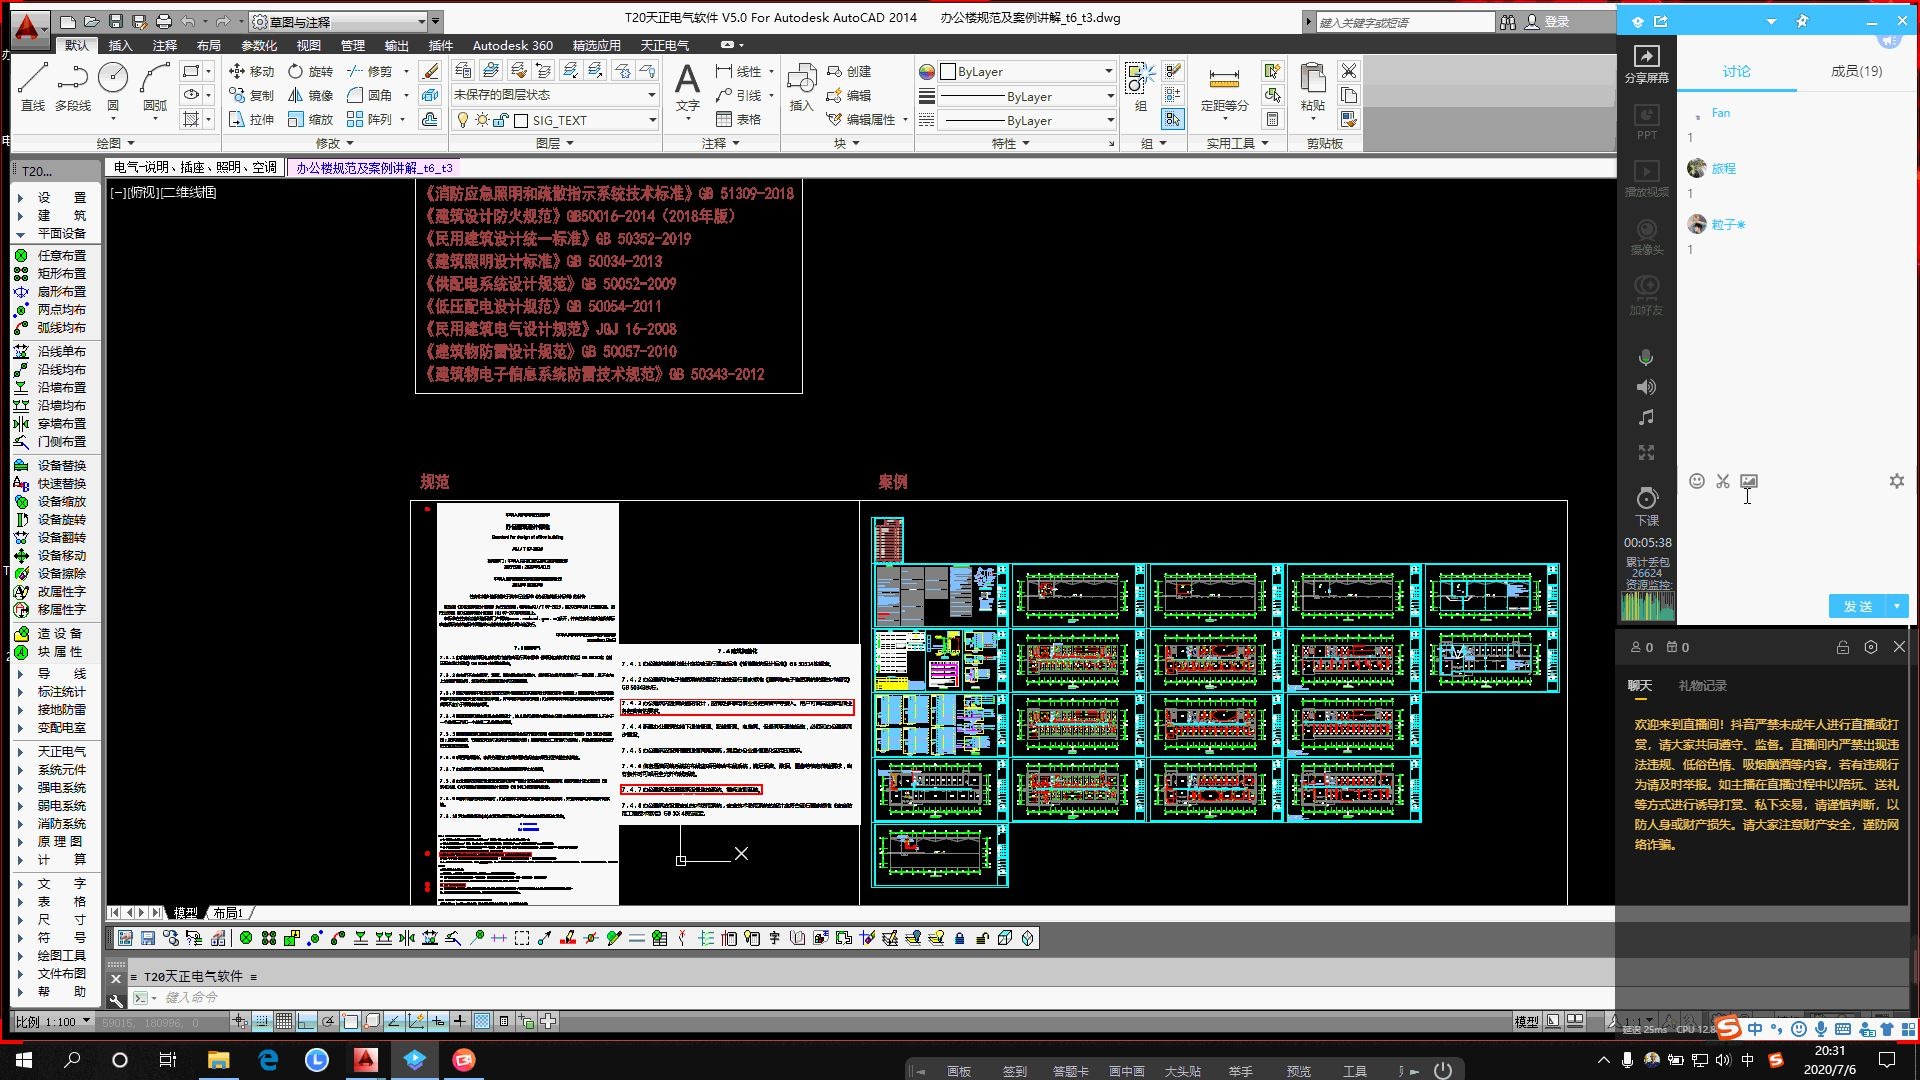The width and height of the screenshot is (1920, 1080).
Task: Switch to the 布局1 layout tab
Action: [227, 912]
